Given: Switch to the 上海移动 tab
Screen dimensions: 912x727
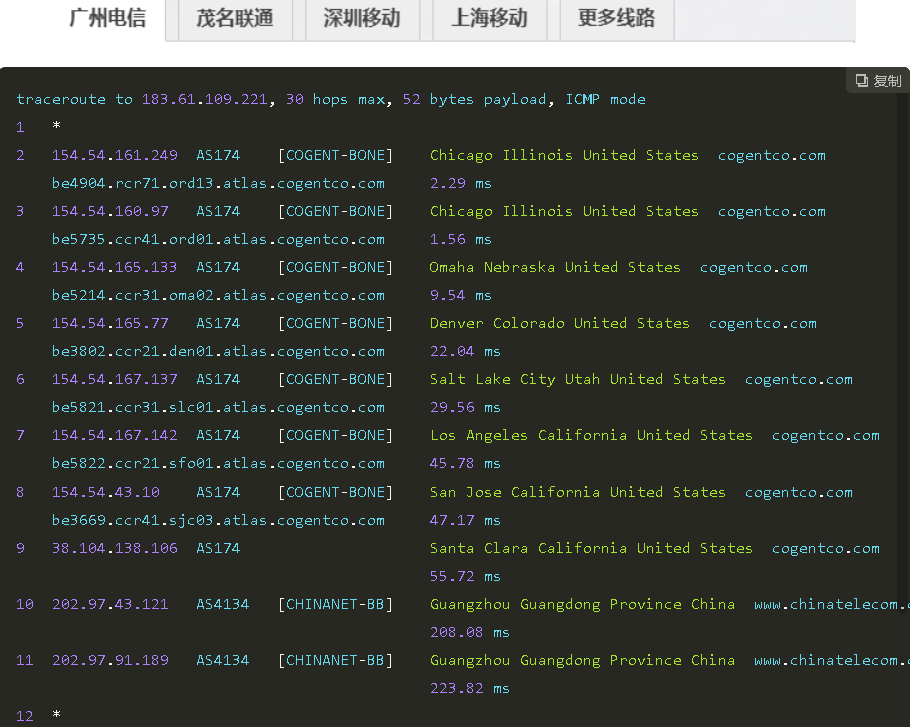Looking at the screenshot, I should coord(489,19).
